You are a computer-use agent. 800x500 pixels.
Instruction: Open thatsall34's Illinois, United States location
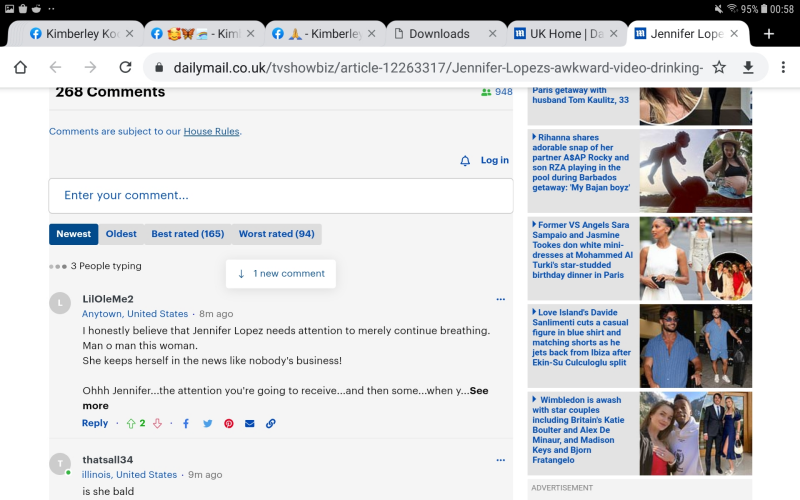point(129,475)
